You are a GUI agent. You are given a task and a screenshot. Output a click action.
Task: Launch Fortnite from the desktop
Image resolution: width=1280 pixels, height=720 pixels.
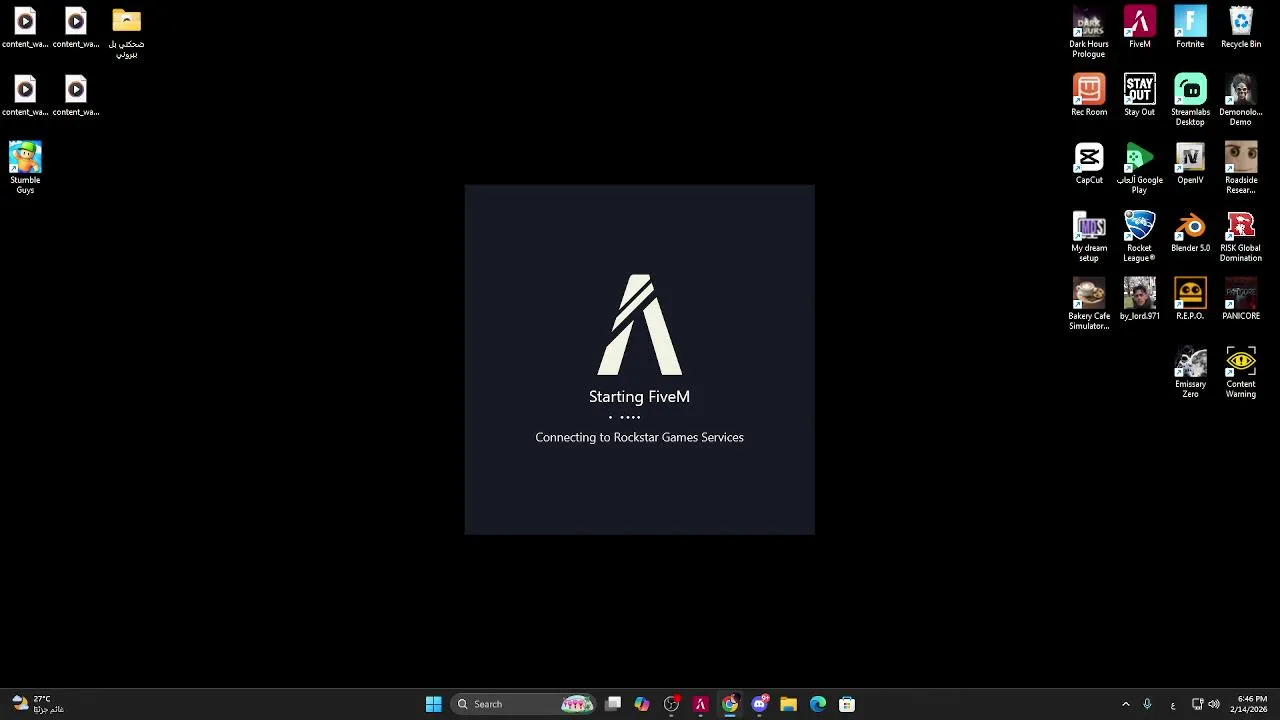[x=1190, y=27]
